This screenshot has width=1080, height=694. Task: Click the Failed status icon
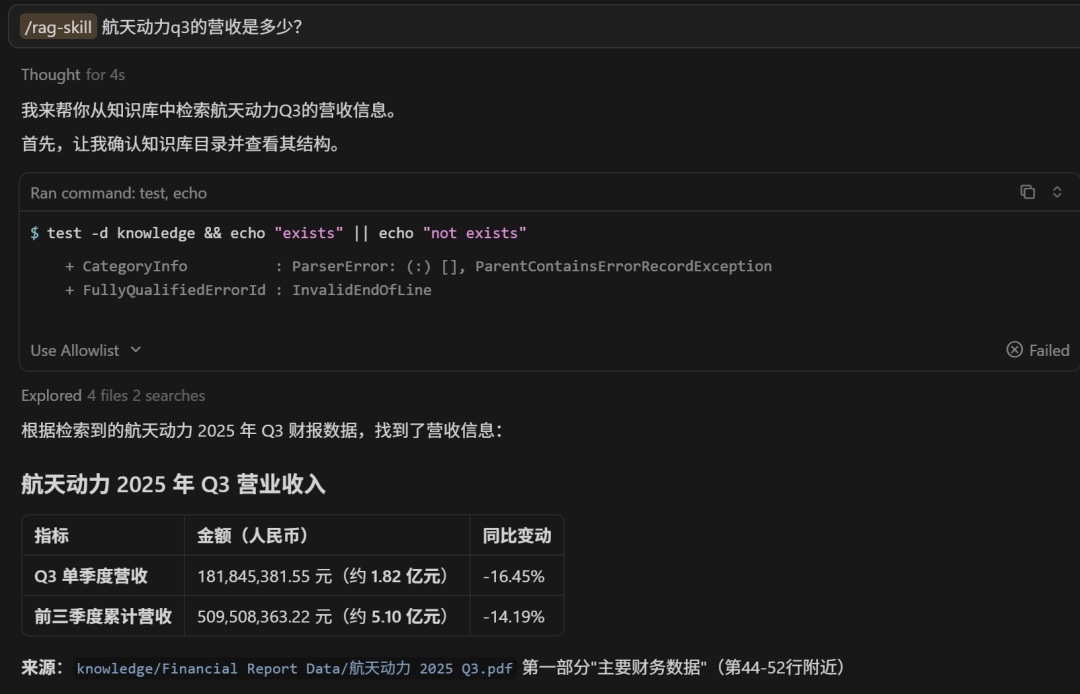tap(1014, 350)
